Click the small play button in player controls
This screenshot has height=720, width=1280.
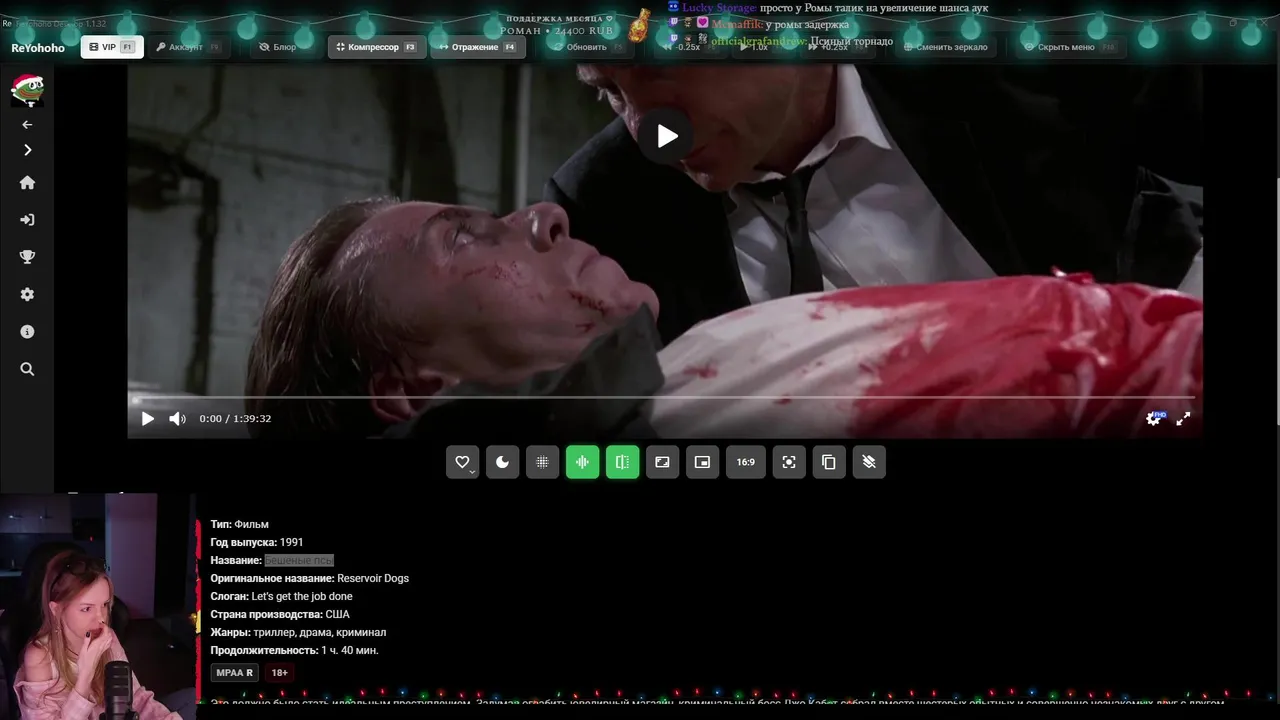148,419
